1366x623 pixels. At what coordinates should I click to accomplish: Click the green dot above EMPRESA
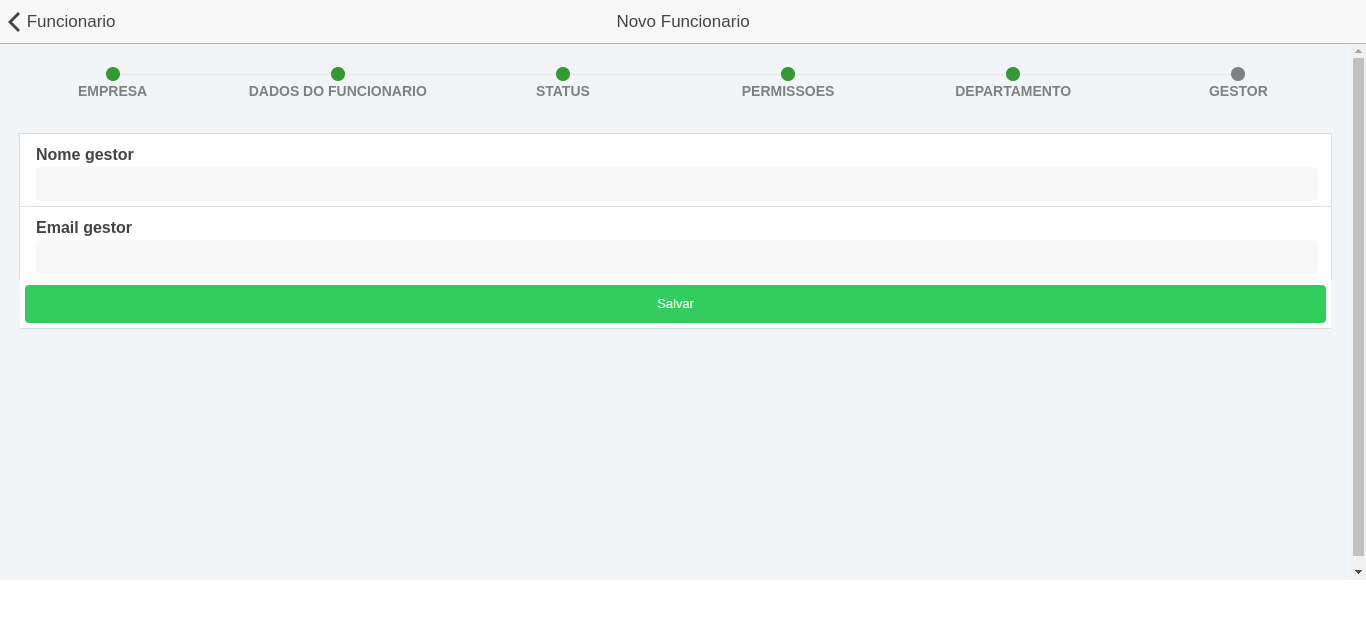[x=113, y=74]
